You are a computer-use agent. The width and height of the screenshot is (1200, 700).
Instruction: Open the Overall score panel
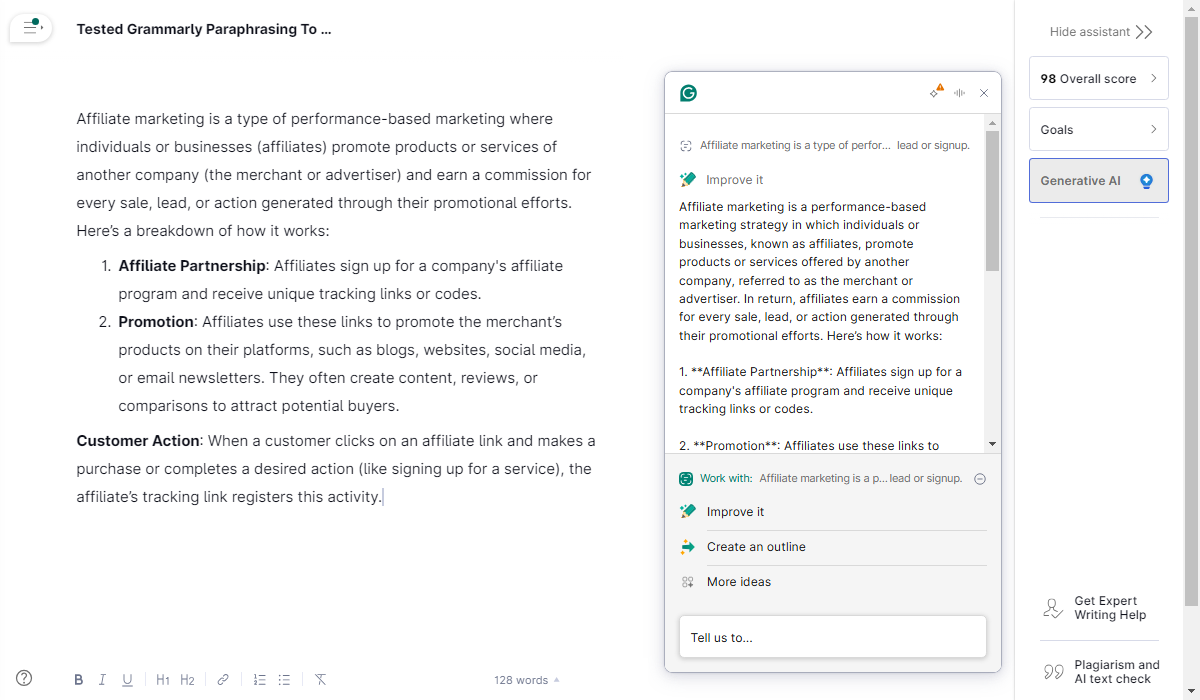1098,79
